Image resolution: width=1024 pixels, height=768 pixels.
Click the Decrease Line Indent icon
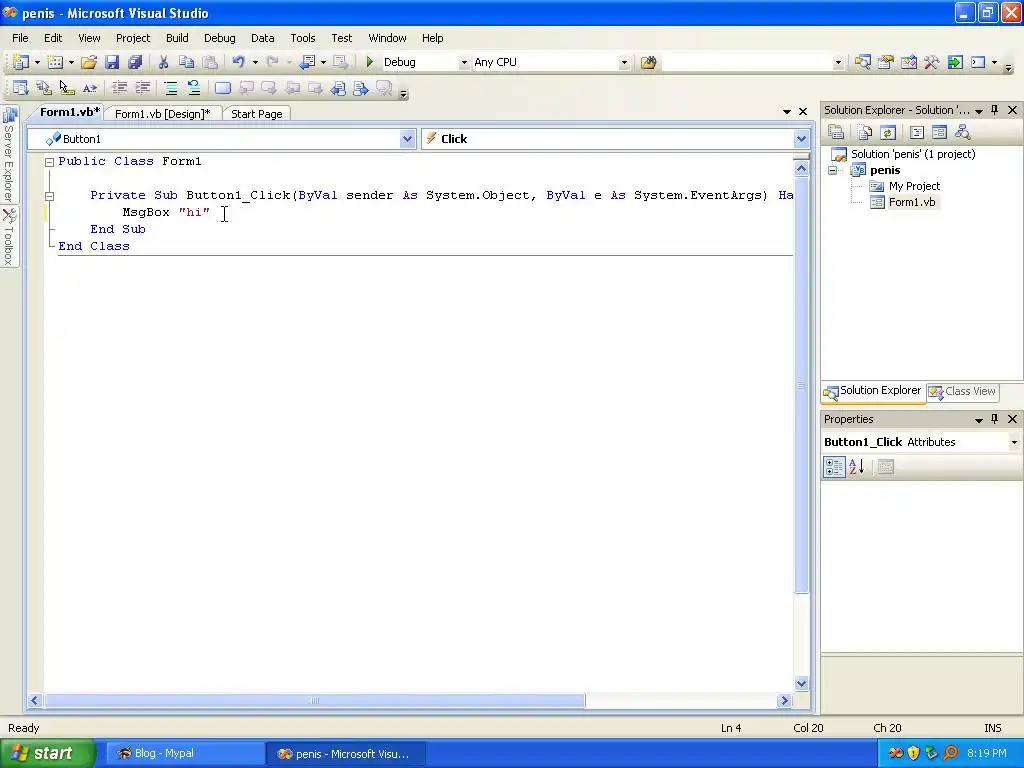(120, 88)
